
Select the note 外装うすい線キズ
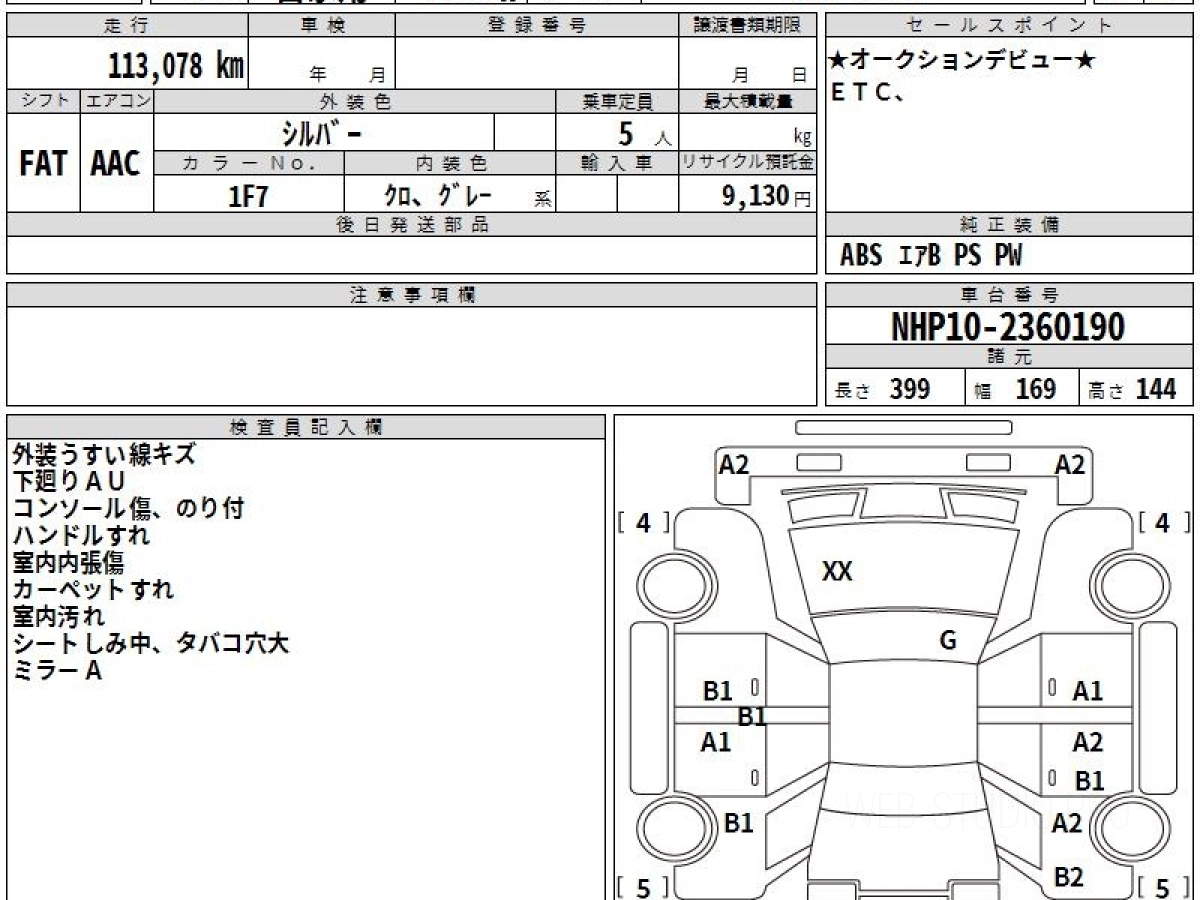104,454
